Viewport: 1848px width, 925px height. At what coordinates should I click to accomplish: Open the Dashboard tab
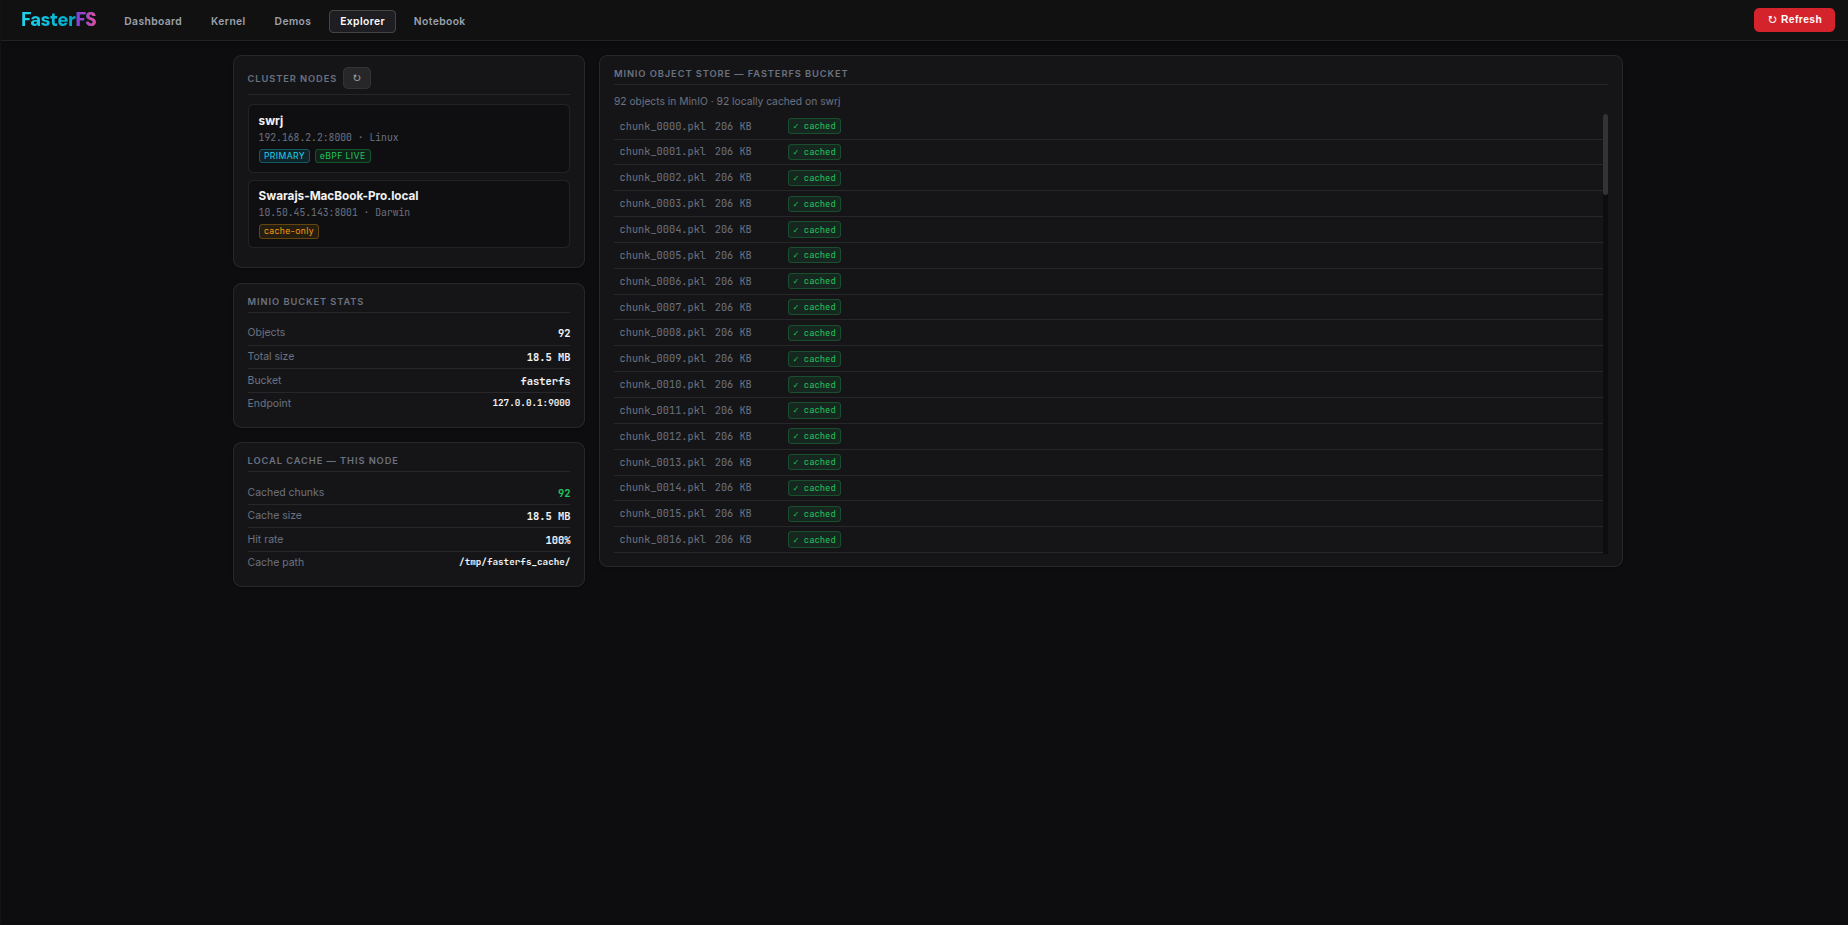click(x=153, y=21)
